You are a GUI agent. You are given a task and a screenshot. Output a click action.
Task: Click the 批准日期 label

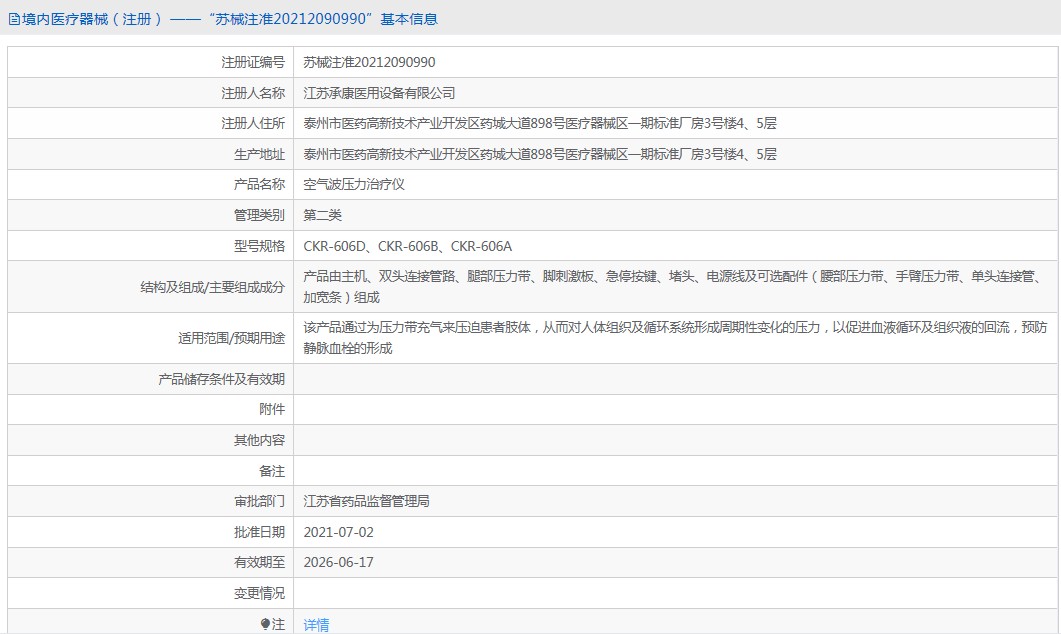(260, 533)
